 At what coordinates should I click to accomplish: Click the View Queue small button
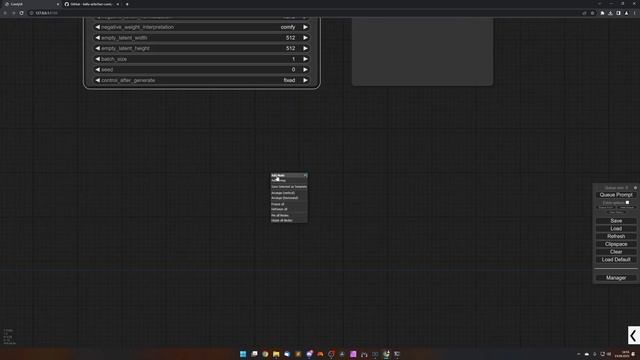627,207
